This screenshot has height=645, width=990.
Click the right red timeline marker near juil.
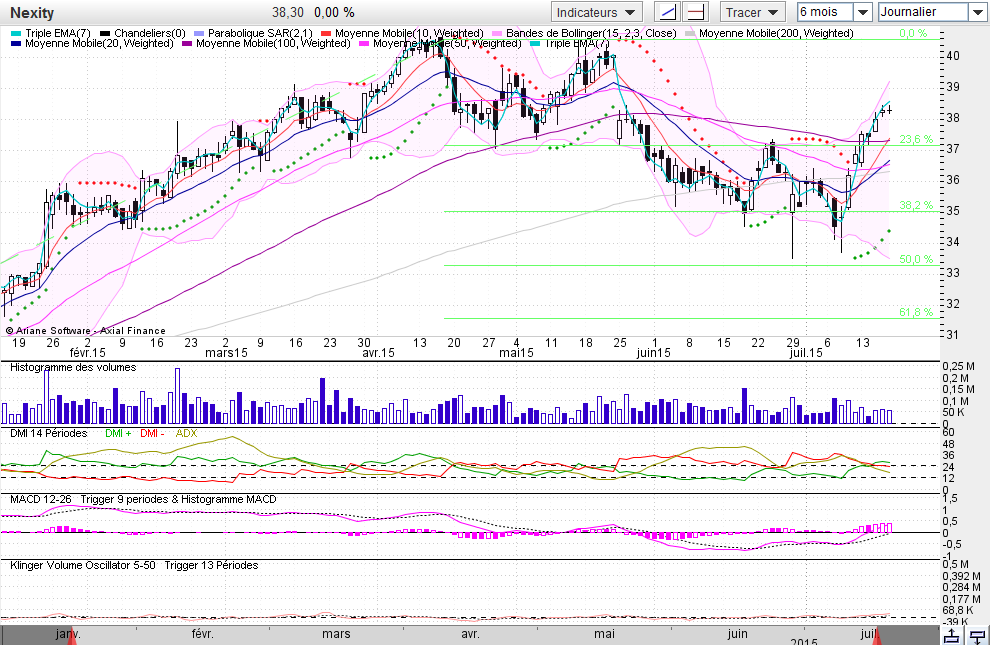[x=878, y=637]
